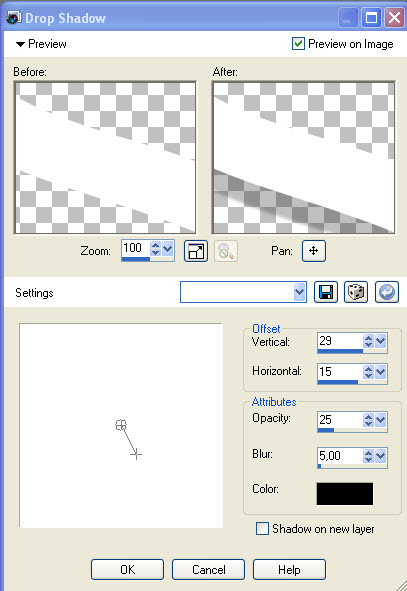Uncheck Preview on Image checkbox
The height and width of the screenshot is (591, 407).
[x=298, y=44]
